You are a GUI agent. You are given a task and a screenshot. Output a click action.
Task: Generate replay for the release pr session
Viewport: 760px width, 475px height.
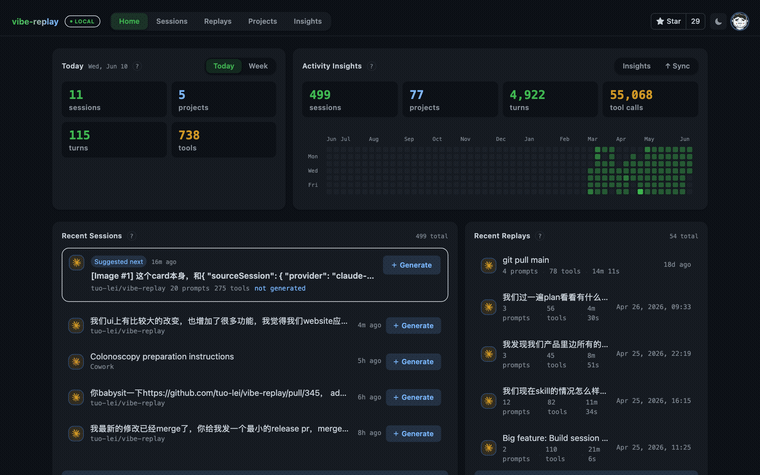[413, 434]
